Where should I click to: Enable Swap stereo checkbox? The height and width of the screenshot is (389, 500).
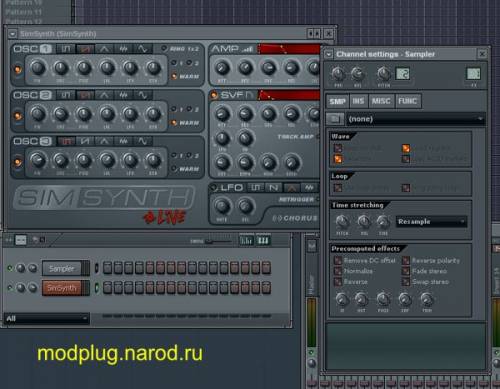click(406, 282)
